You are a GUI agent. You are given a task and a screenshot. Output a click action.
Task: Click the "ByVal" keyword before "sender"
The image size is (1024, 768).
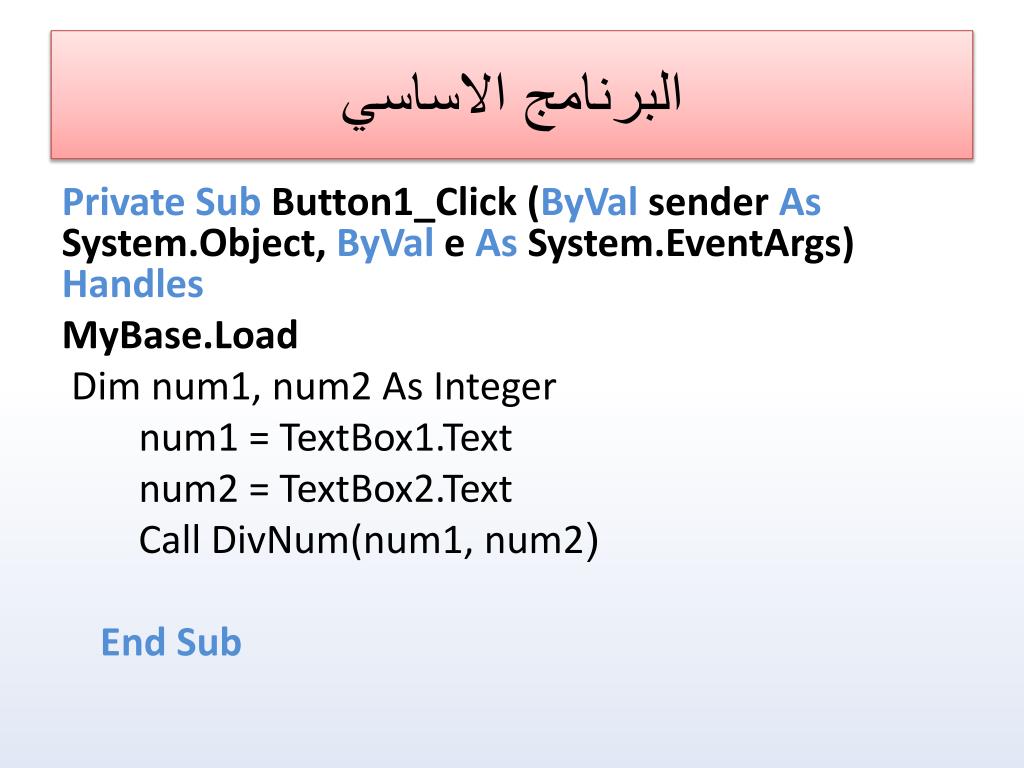[589, 203]
